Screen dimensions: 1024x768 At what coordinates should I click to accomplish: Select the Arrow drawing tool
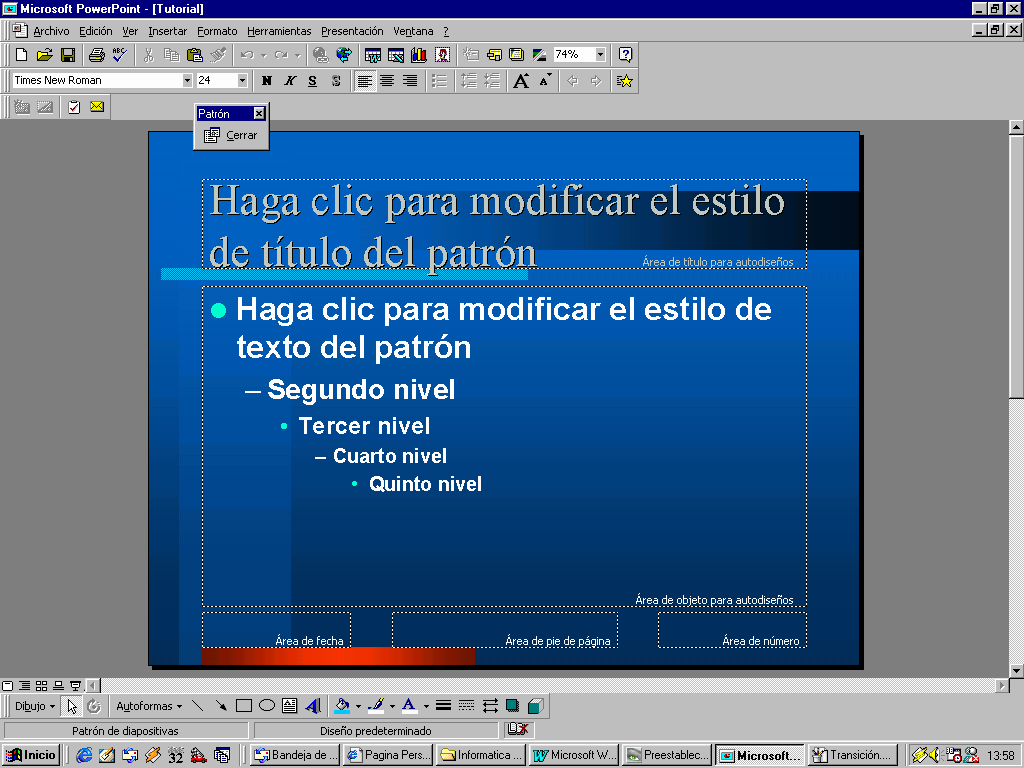[221, 706]
